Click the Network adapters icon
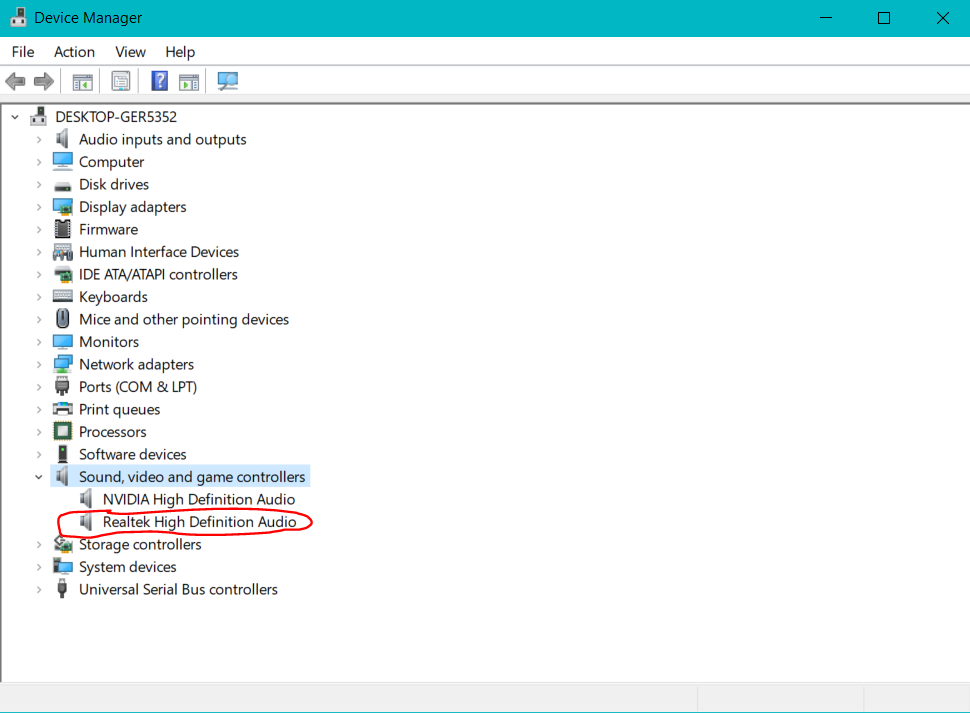 pyautogui.click(x=62, y=364)
